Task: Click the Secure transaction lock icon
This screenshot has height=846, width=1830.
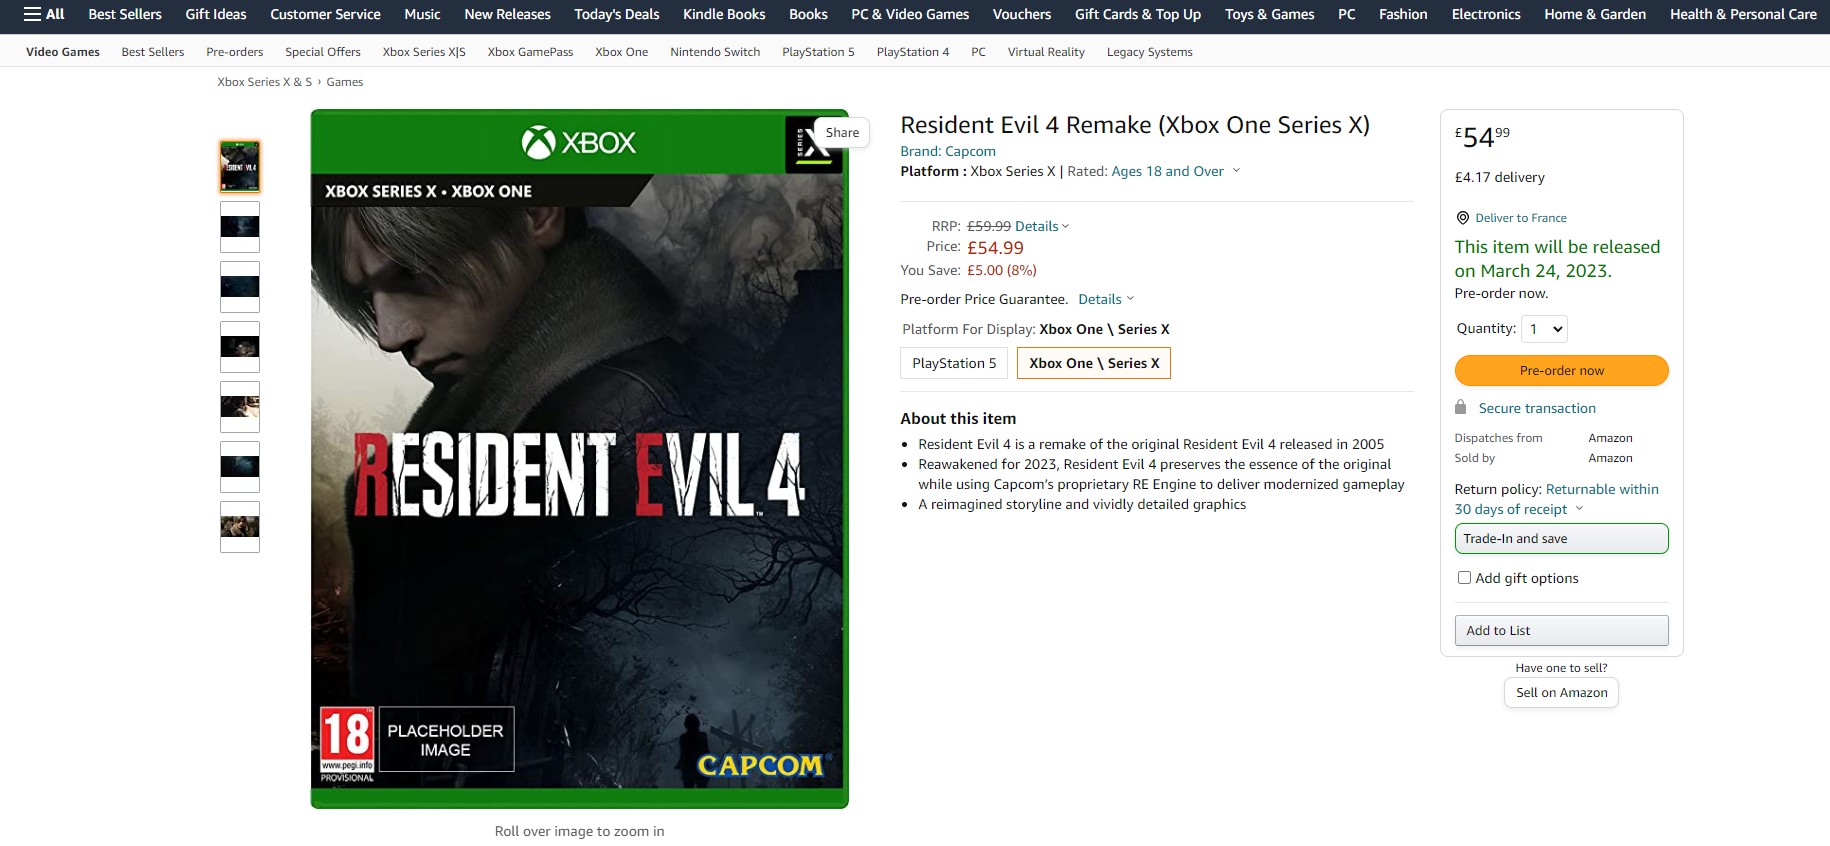Action: pyautogui.click(x=1463, y=407)
